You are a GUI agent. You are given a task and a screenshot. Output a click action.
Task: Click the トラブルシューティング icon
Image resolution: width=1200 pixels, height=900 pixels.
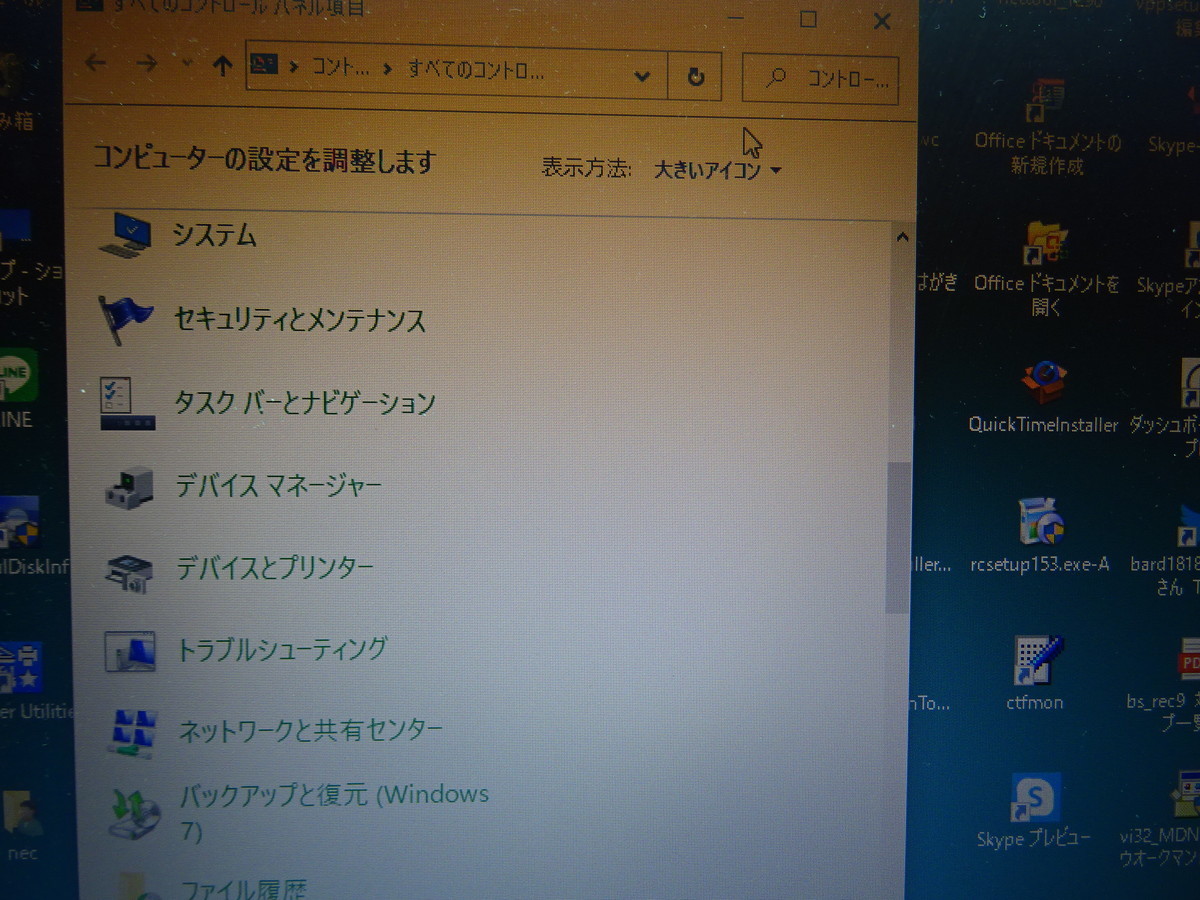tap(130, 650)
